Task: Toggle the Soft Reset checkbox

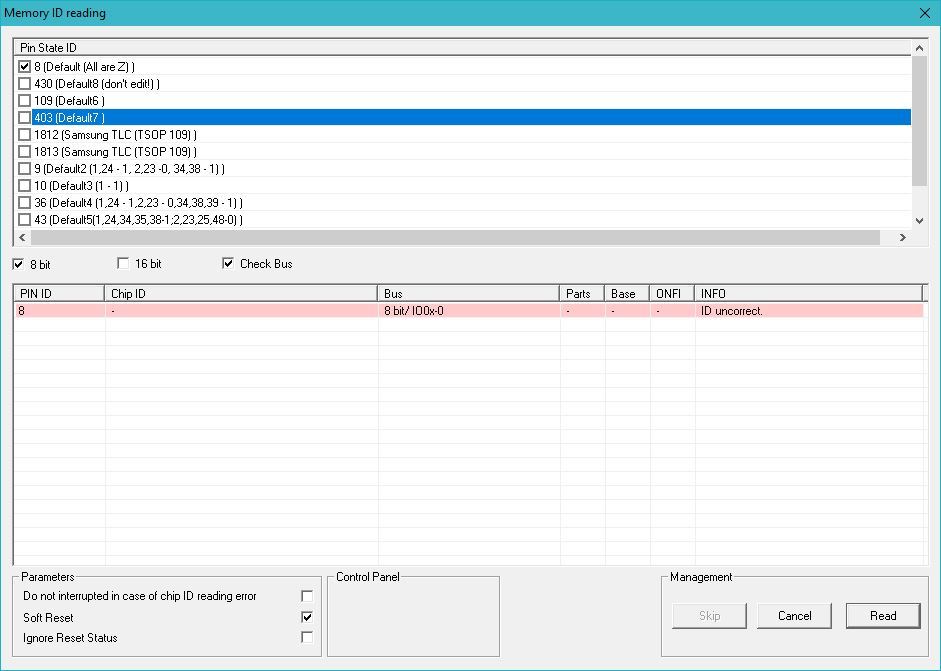Action: (x=307, y=617)
